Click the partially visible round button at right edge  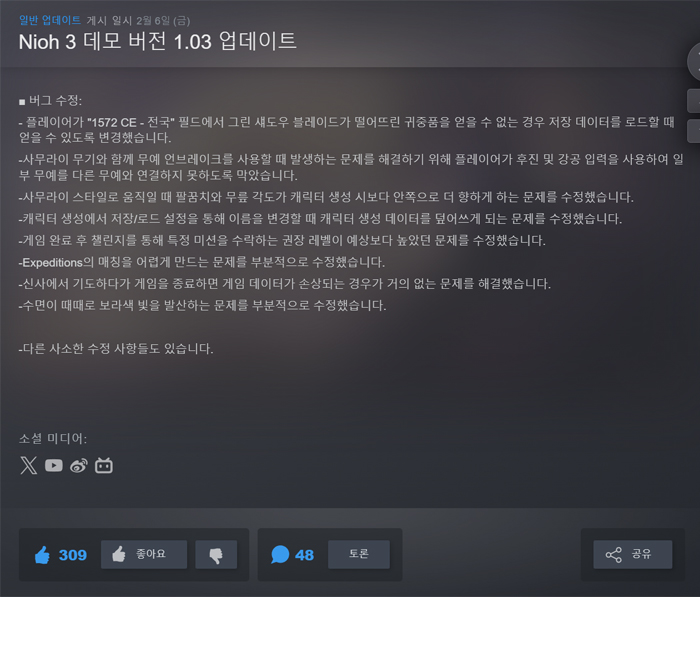pyautogui.click(x=694, y=62)
